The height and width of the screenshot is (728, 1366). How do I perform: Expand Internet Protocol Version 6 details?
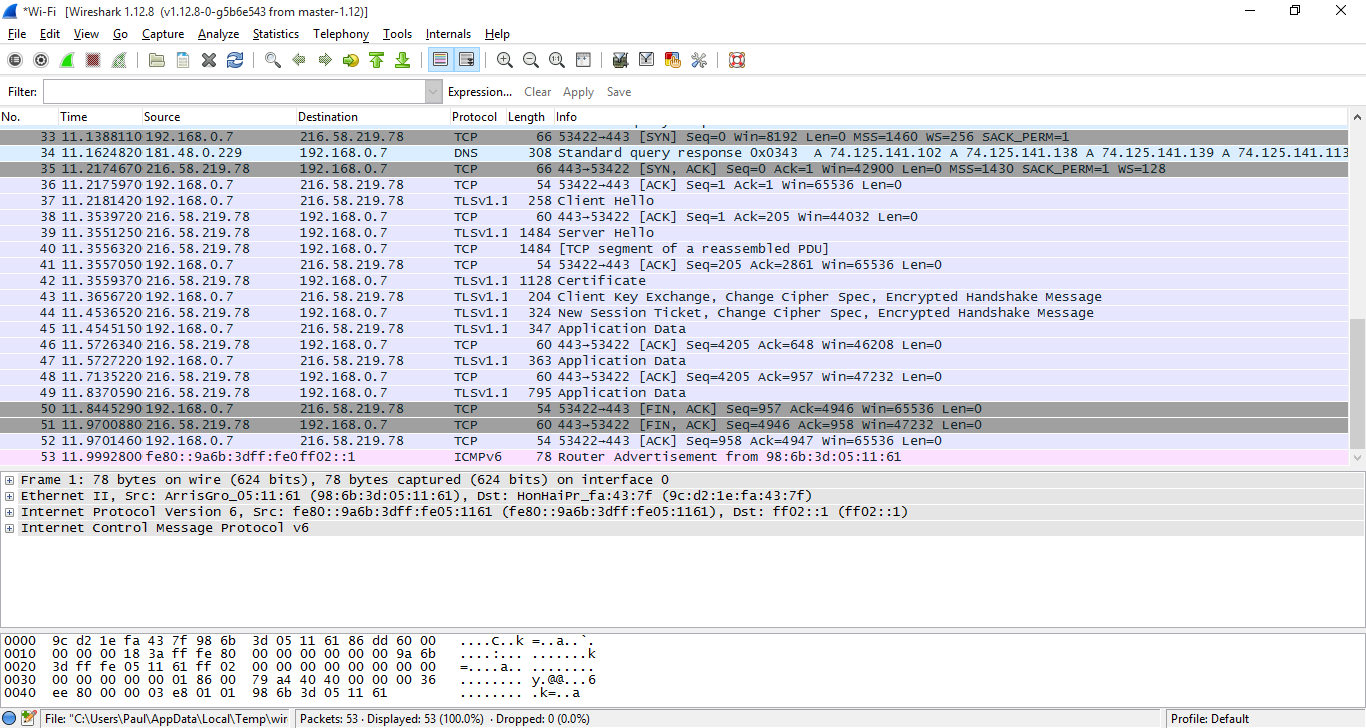(10, 512)
